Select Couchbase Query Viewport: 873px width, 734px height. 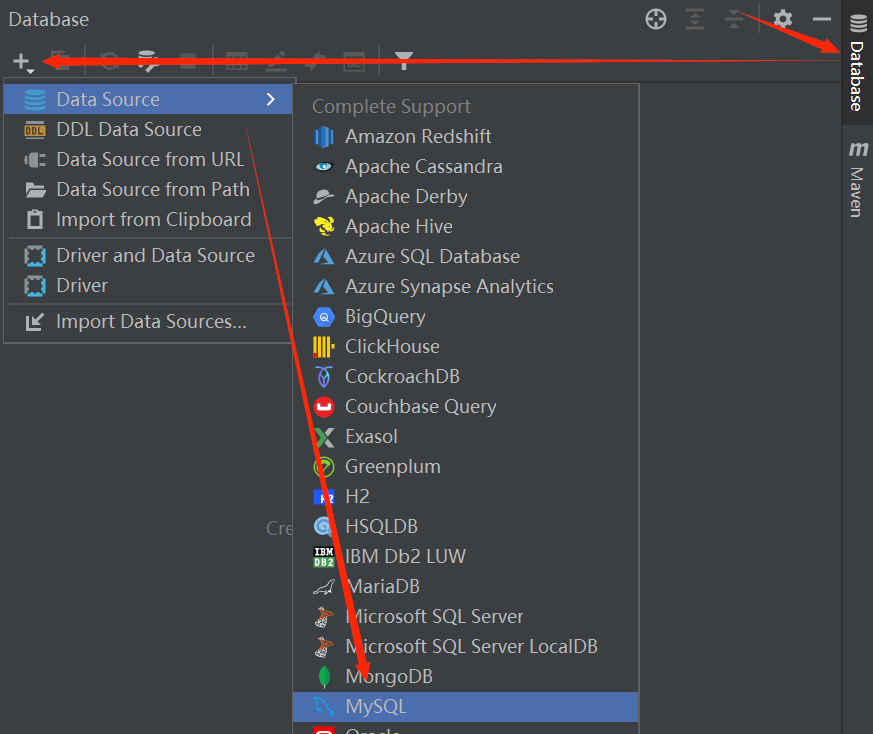click(x=465, y=407)
